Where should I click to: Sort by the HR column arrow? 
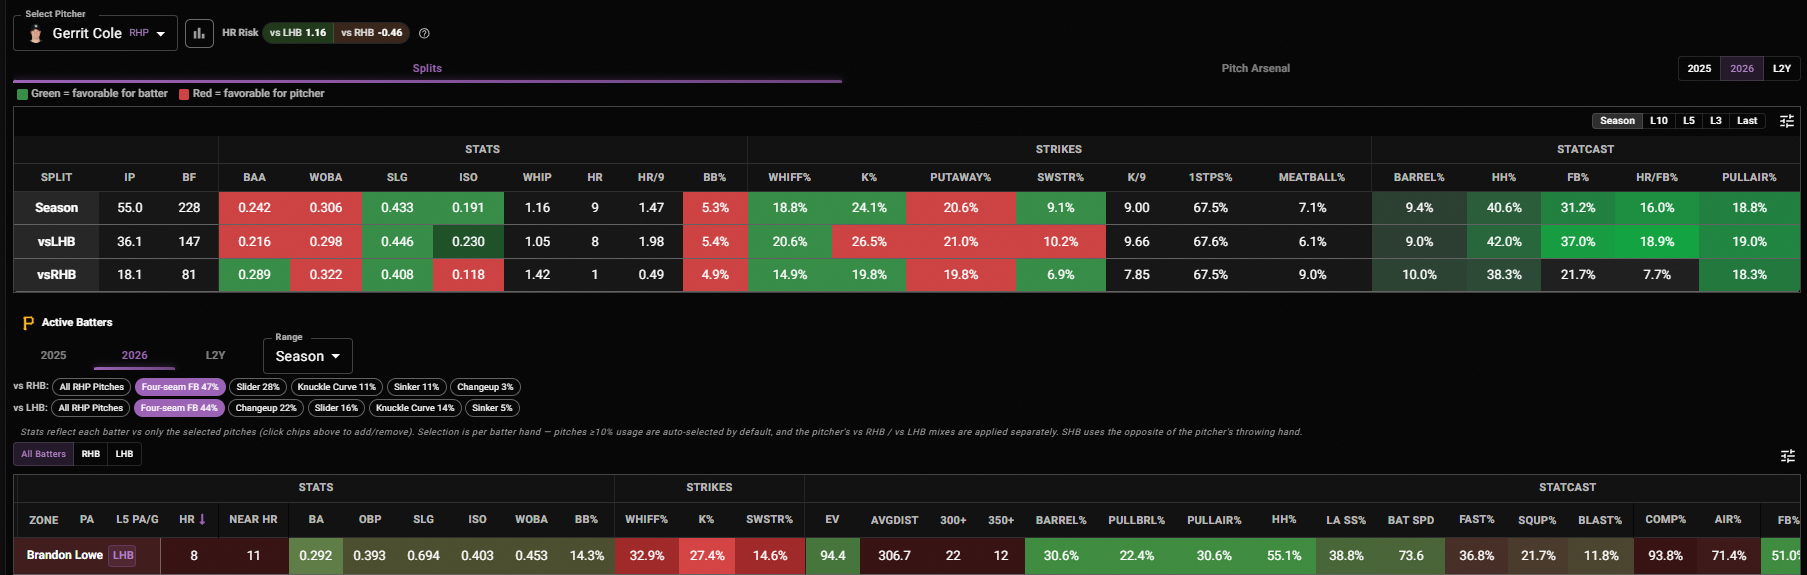click(x=202, y=519)
